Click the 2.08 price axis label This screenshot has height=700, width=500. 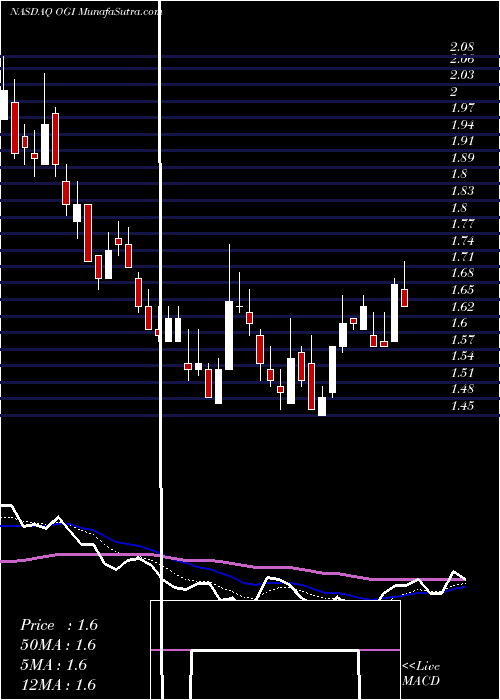(x=462, y=47)
